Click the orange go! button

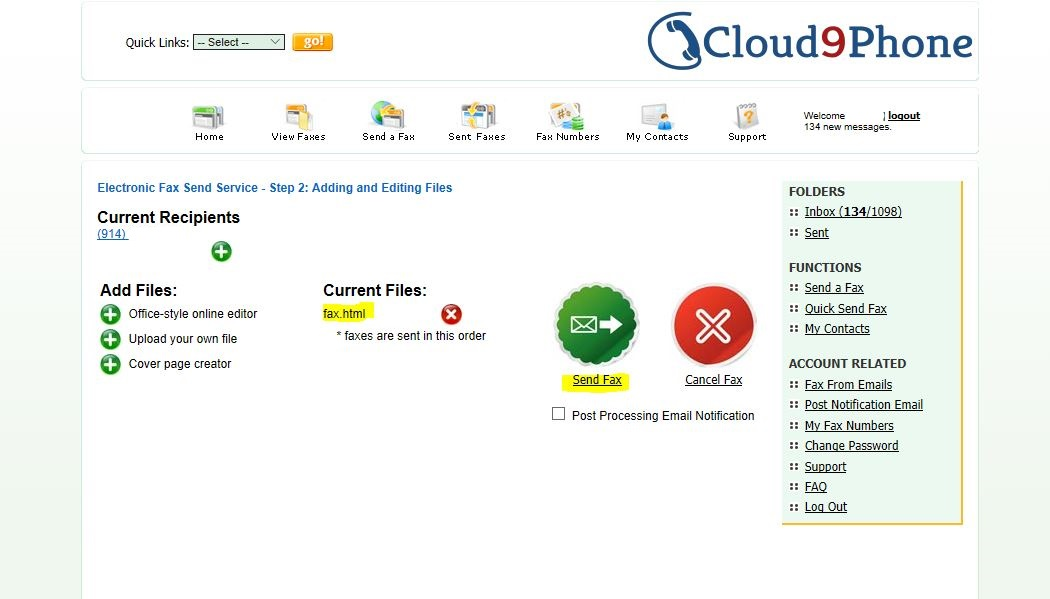pos(313,42)
